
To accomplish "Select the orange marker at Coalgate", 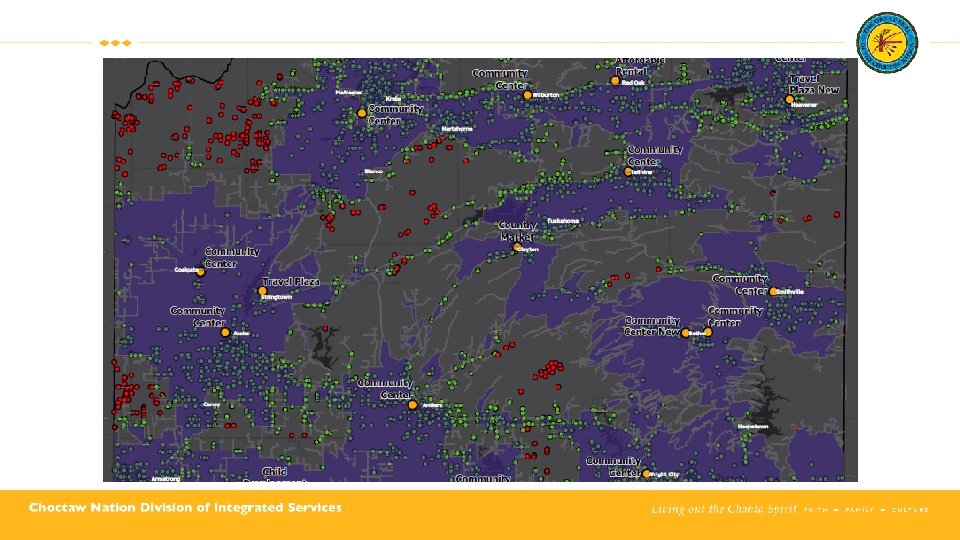I will pyautogui.click(x=200, y=272).
